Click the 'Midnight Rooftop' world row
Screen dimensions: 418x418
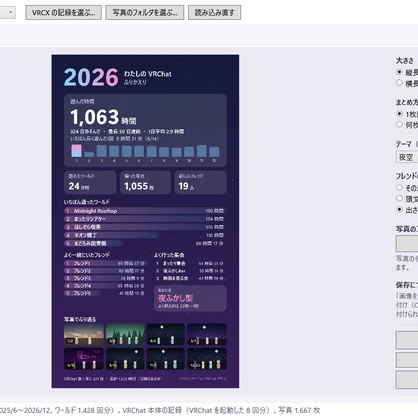coord(145,211)
